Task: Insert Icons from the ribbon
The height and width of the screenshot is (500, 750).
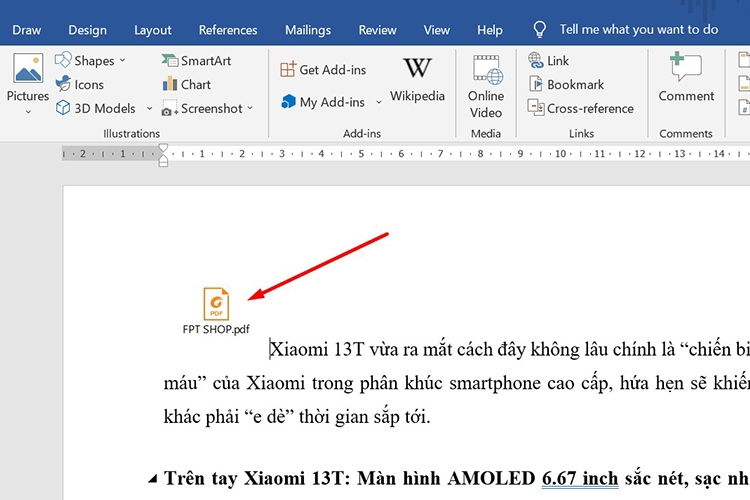Action: (79, 84)
